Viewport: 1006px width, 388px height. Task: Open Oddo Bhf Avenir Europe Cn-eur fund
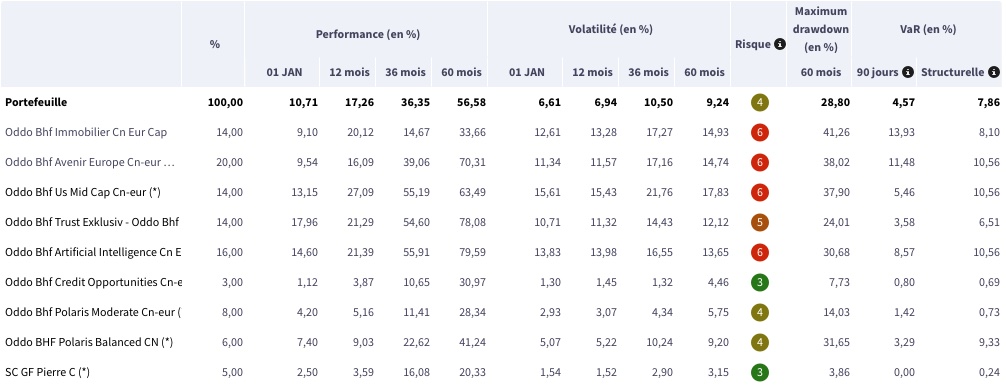tap(90, 162)
